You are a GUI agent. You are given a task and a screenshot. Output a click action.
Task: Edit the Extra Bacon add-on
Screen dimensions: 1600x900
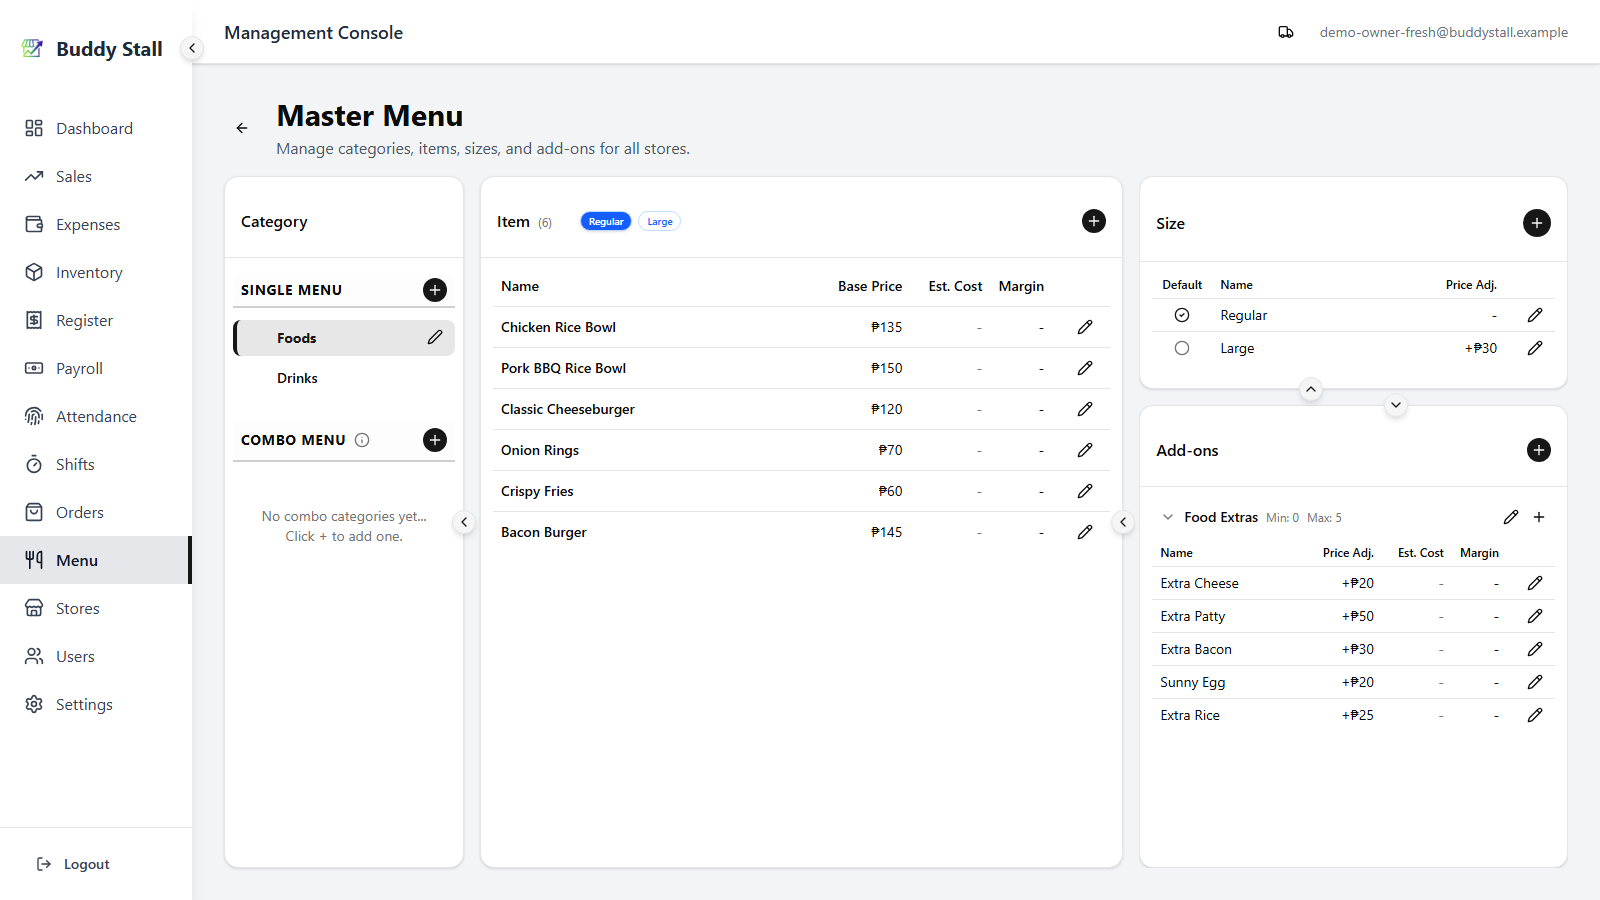tap(1535, 649)
